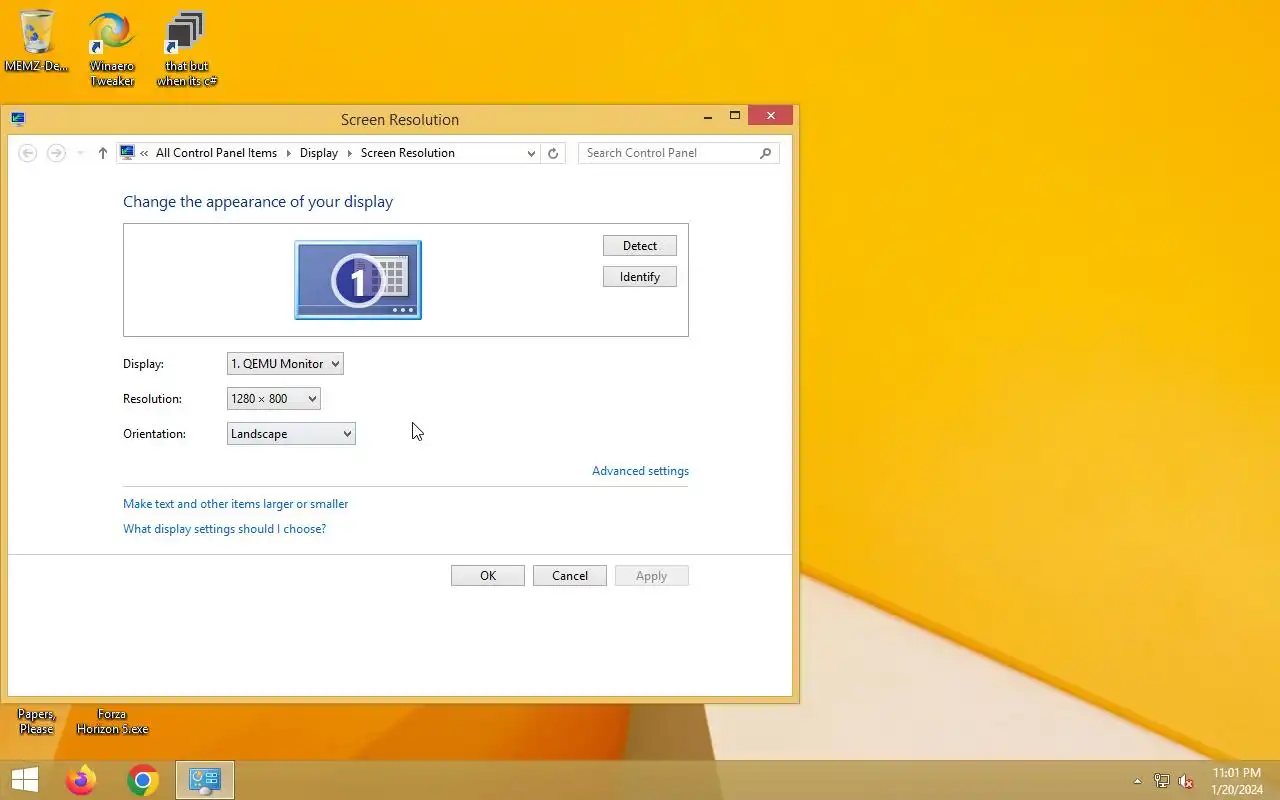Image resolution: width=1280 pixels, height=800 pixels.
Task: Open "What display settings should I choose?" link
Action: click(x=225, y=529)
